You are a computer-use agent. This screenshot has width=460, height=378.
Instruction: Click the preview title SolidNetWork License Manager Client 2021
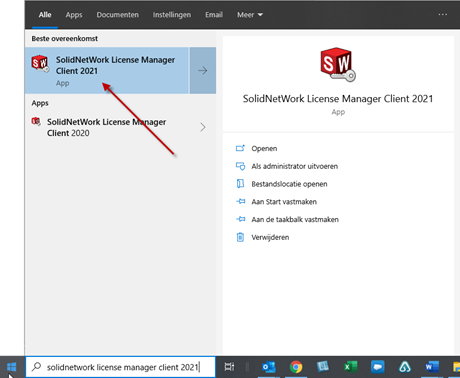(338, 99)
